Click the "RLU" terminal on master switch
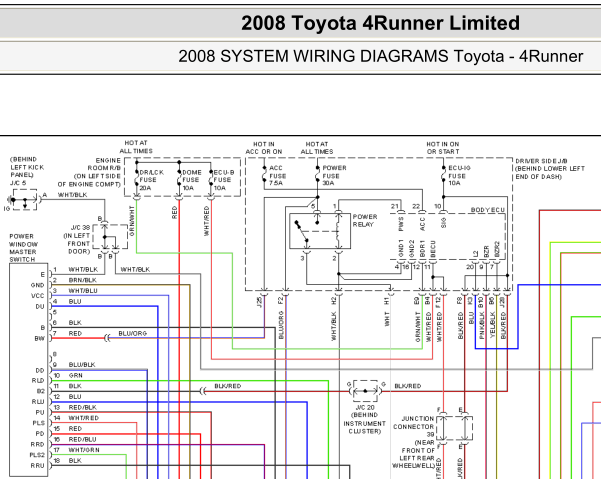 click(x=38, y=402)
